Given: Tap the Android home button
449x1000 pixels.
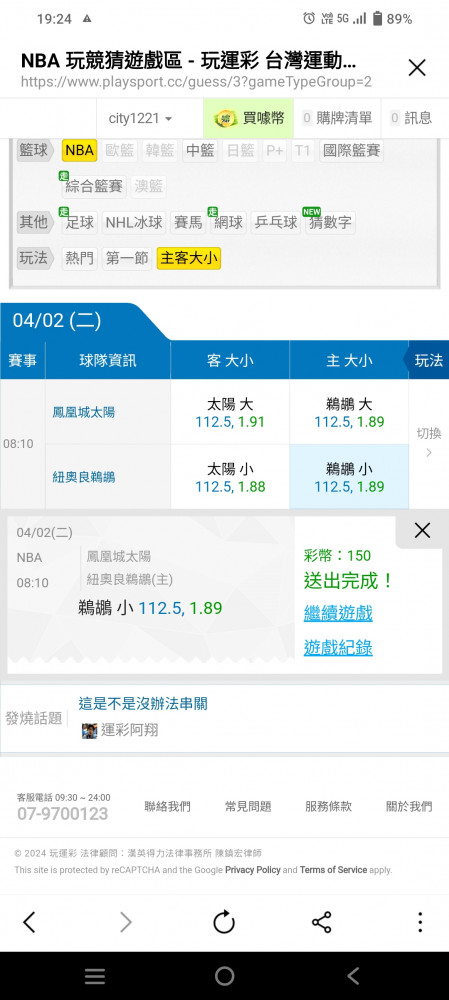Looking at the screenshot, I should pyautogui.click(x=224, y=976).
